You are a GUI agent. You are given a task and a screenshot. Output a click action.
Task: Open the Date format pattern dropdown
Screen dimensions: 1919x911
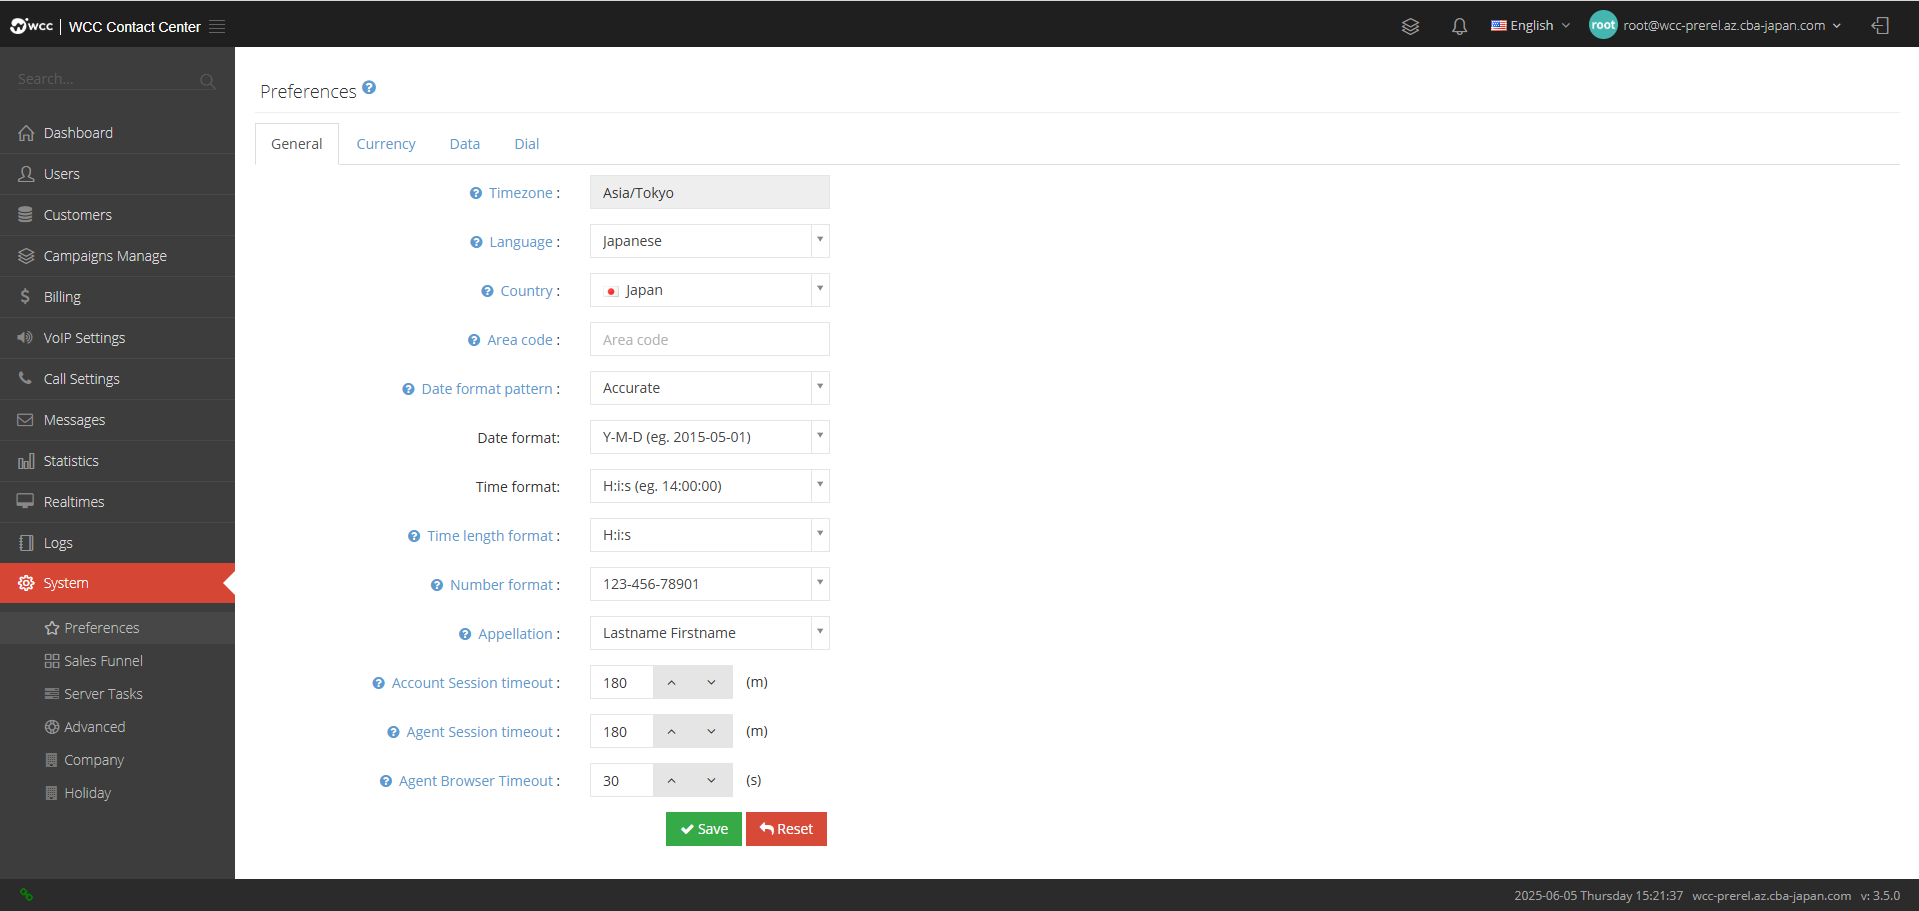[710, 388]
